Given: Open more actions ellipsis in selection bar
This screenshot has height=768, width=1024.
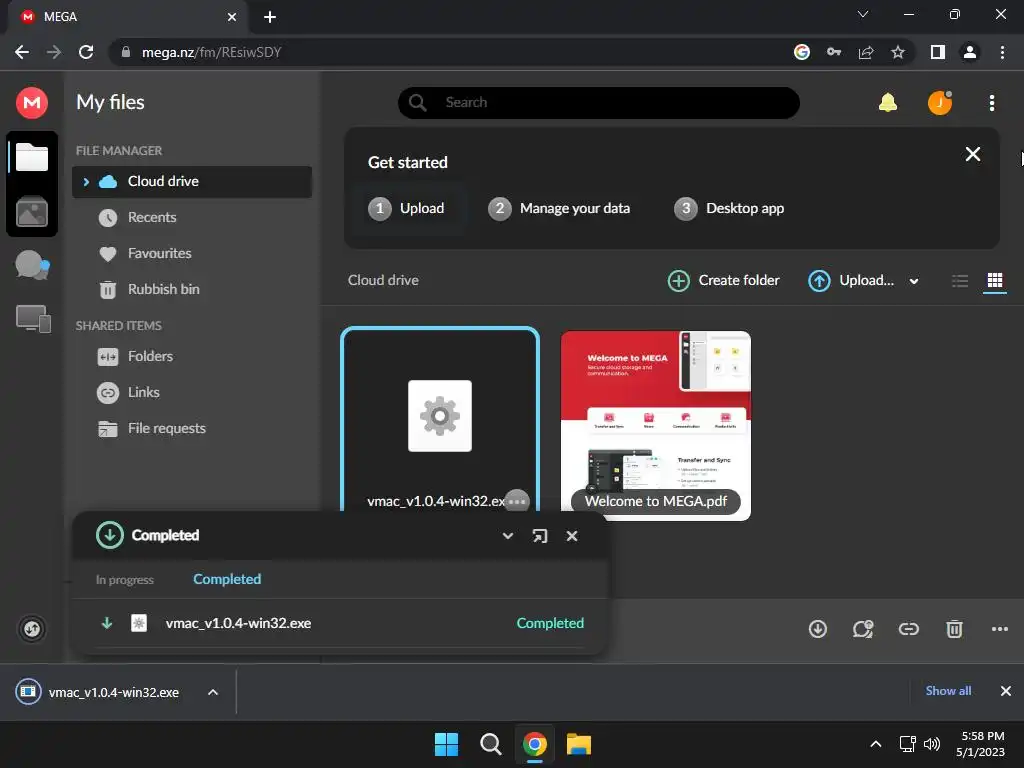Looking at the screenshot, I should coord(999,629).
